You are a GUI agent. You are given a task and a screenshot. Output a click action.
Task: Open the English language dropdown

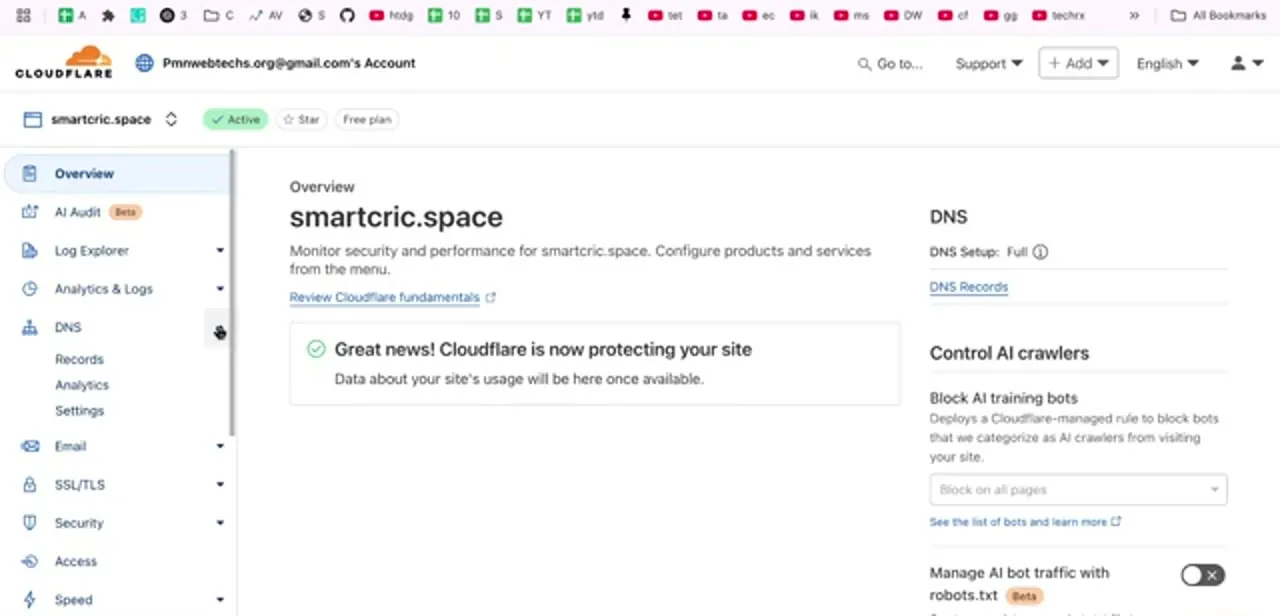pyautogui.click(x=1167, y=63)
